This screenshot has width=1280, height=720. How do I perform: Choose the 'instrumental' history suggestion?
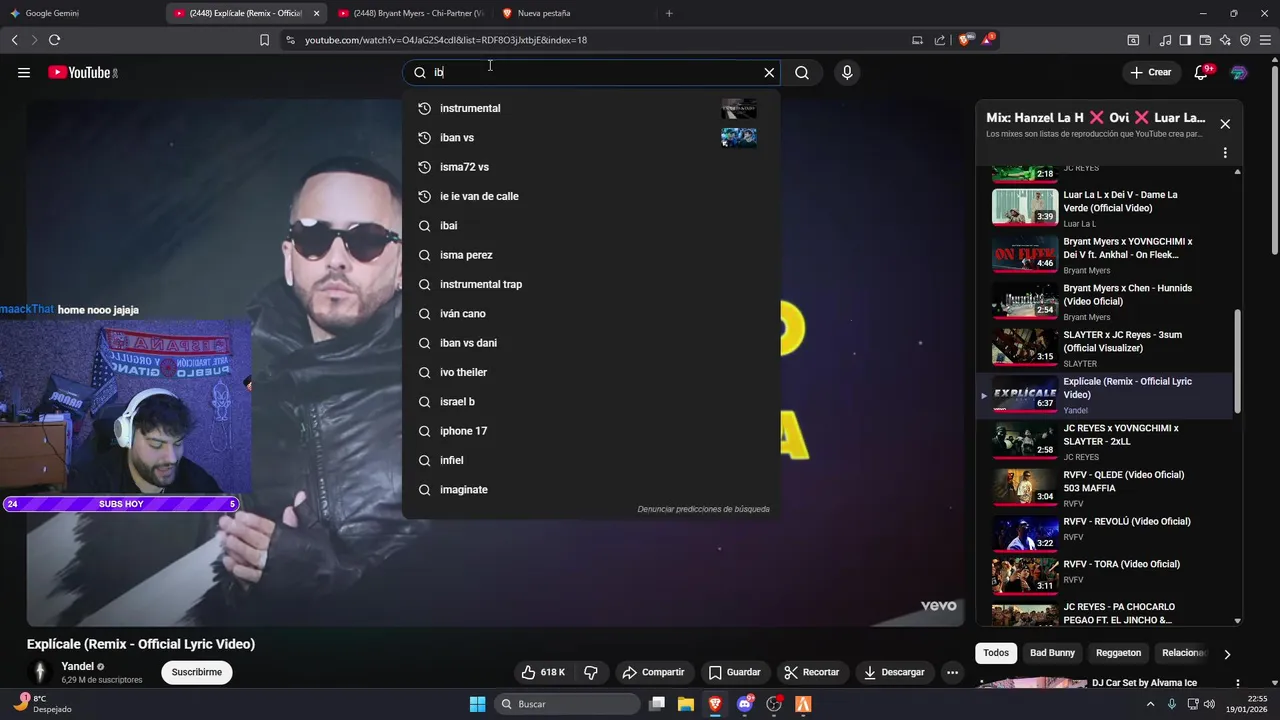[590, 108]
